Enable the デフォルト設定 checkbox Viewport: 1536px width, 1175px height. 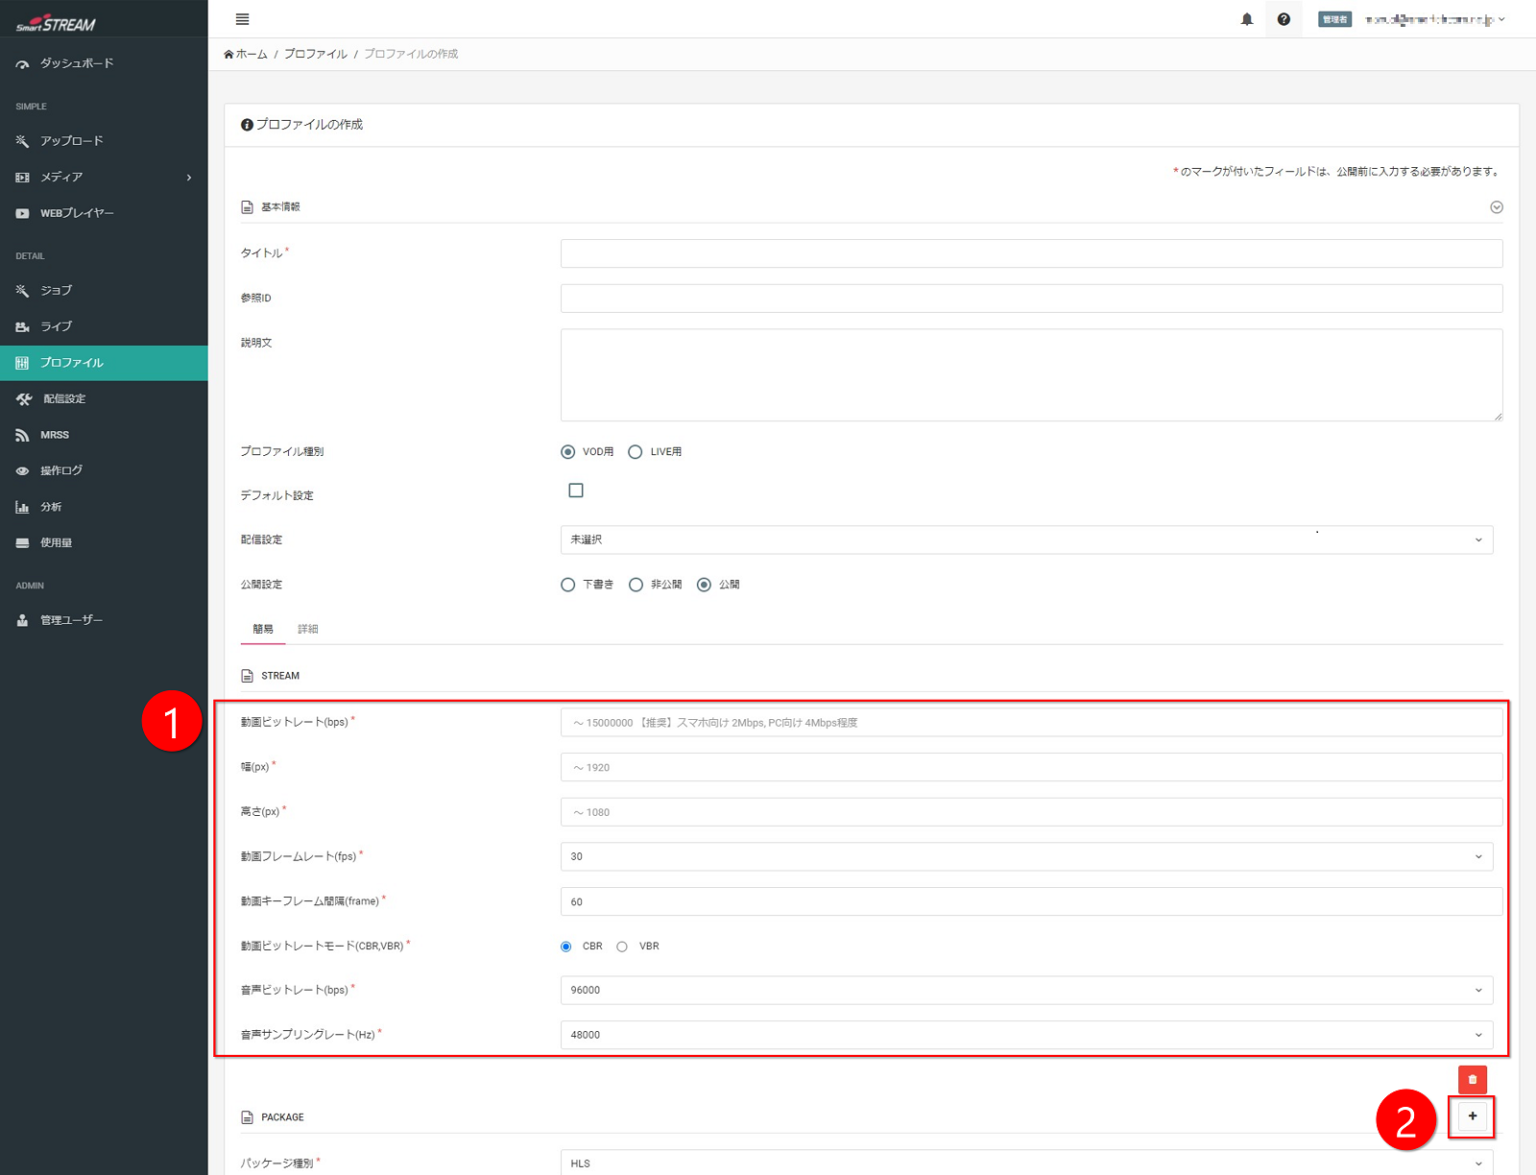[x=576, y=490]
